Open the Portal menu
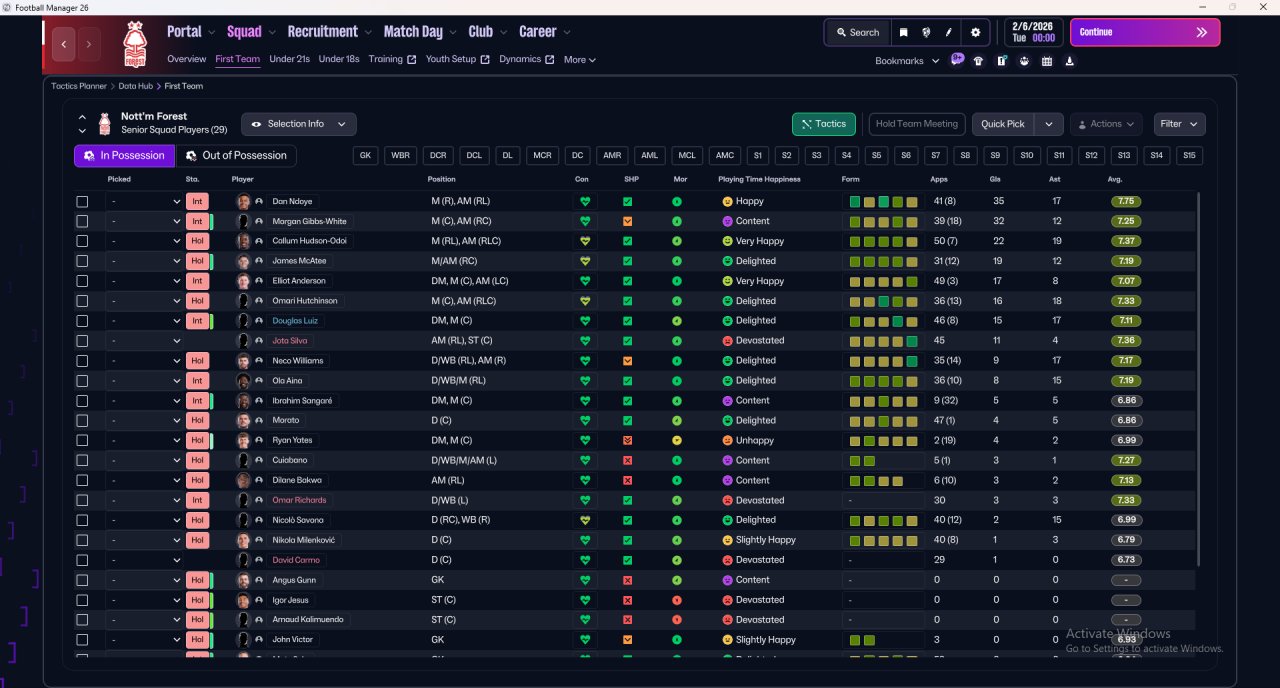The image size is (1280, 688). 189,32
